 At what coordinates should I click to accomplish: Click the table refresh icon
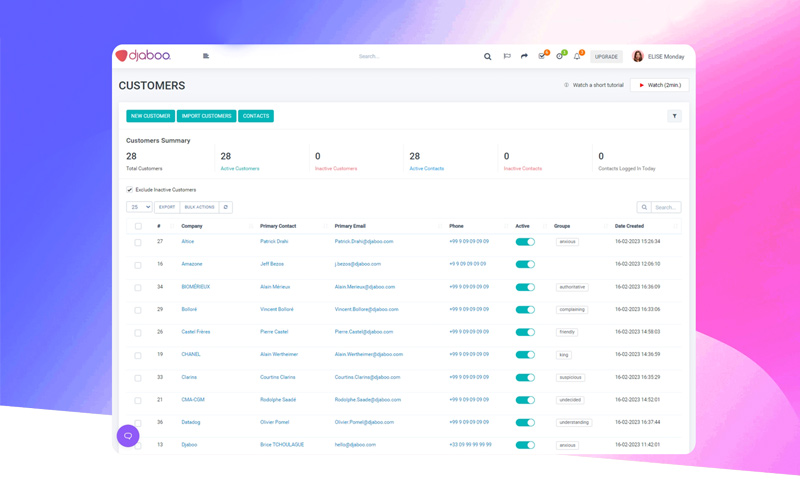(x=226, y=207)
